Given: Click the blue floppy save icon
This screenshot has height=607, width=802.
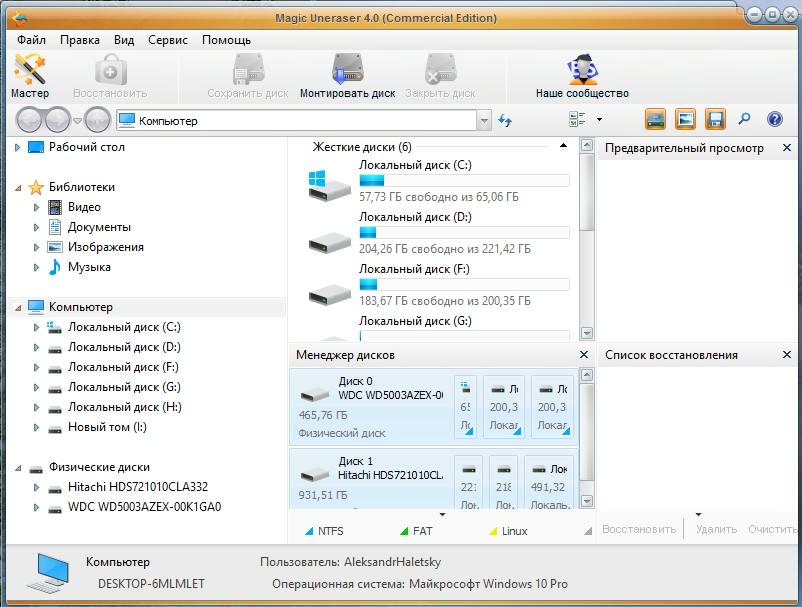Looking at the screenshot, I should [715, 120].
